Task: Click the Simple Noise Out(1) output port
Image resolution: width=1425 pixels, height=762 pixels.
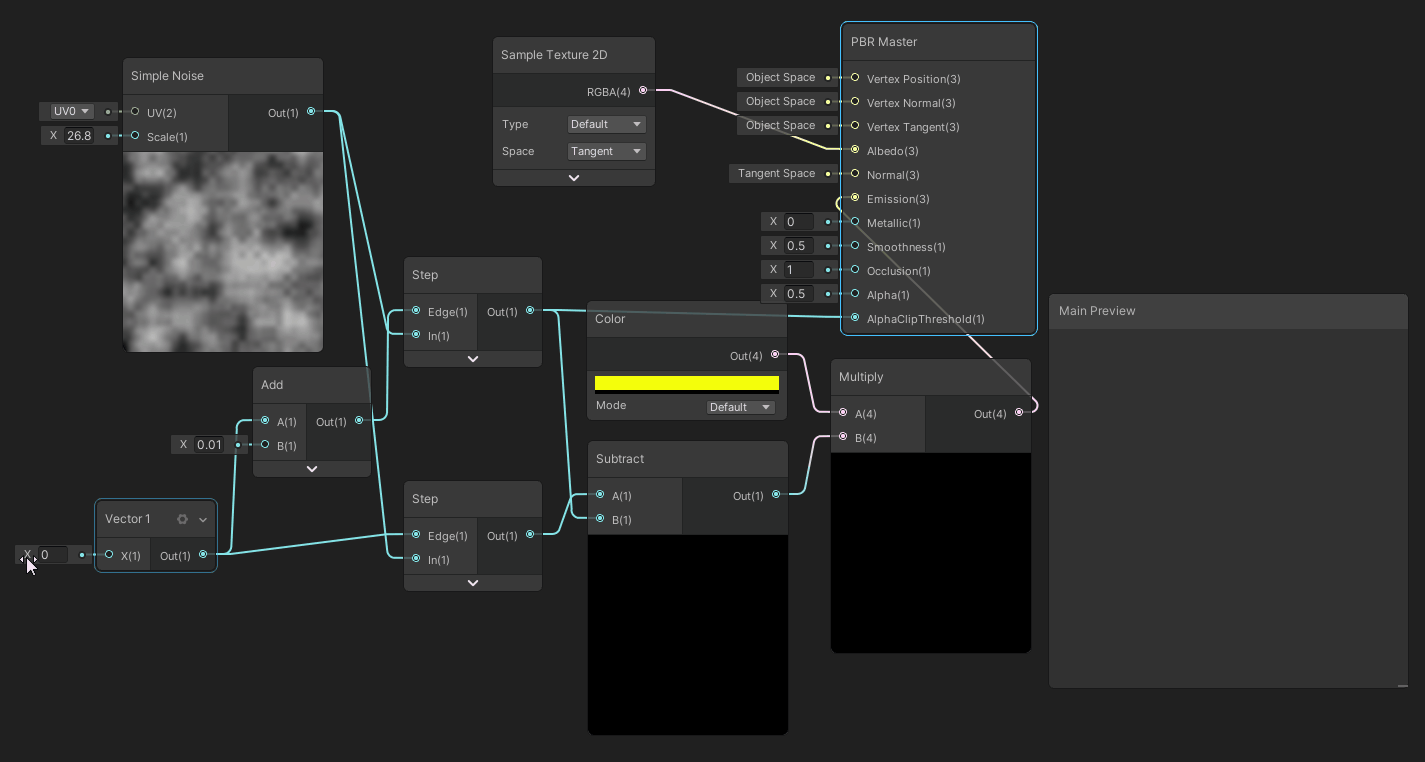Action: pyautogui.click(x=311, y=112)
